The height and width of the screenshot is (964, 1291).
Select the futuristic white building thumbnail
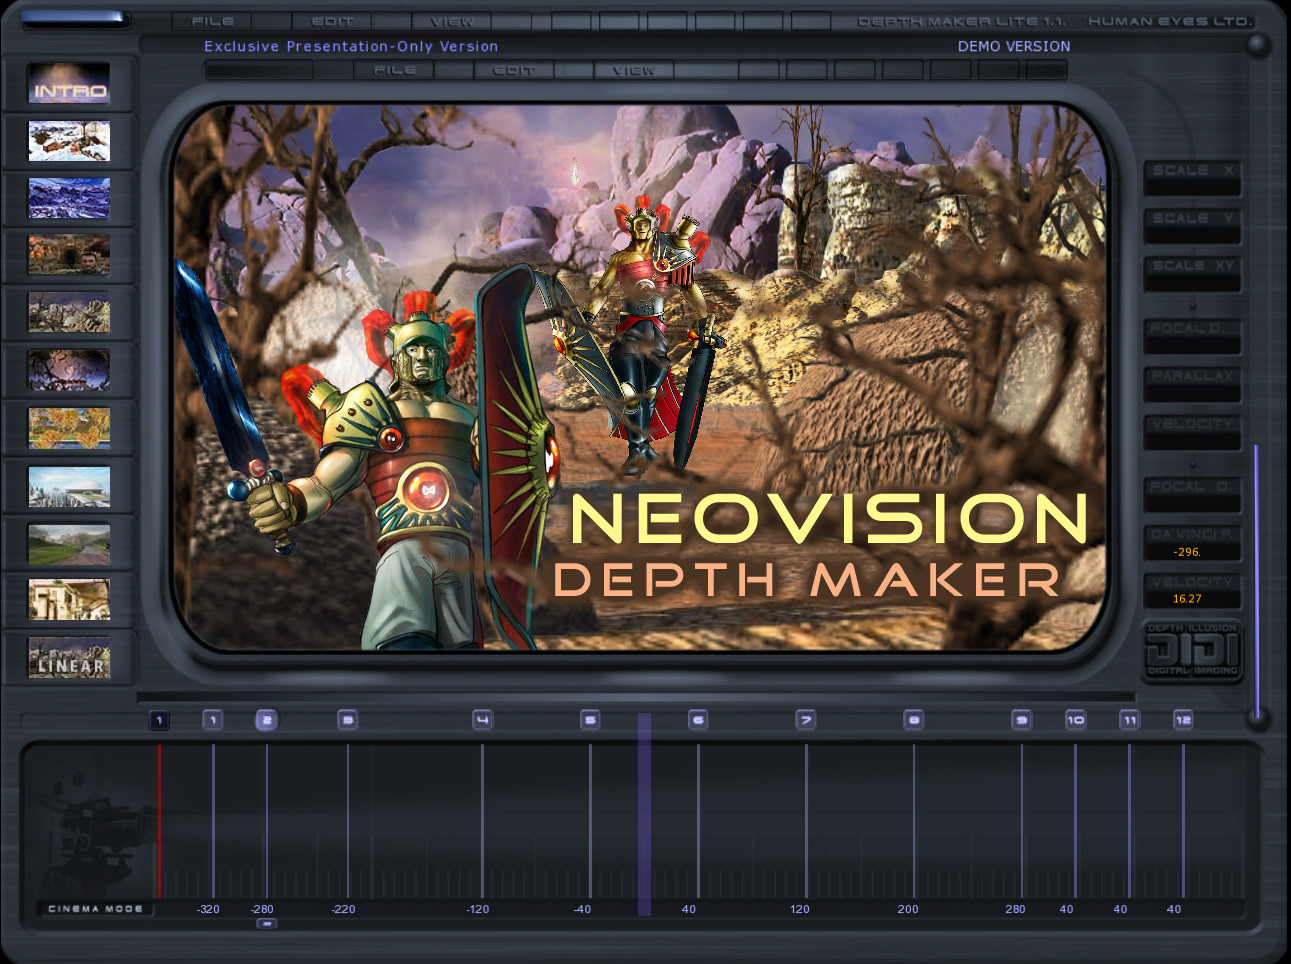point(69,486)
